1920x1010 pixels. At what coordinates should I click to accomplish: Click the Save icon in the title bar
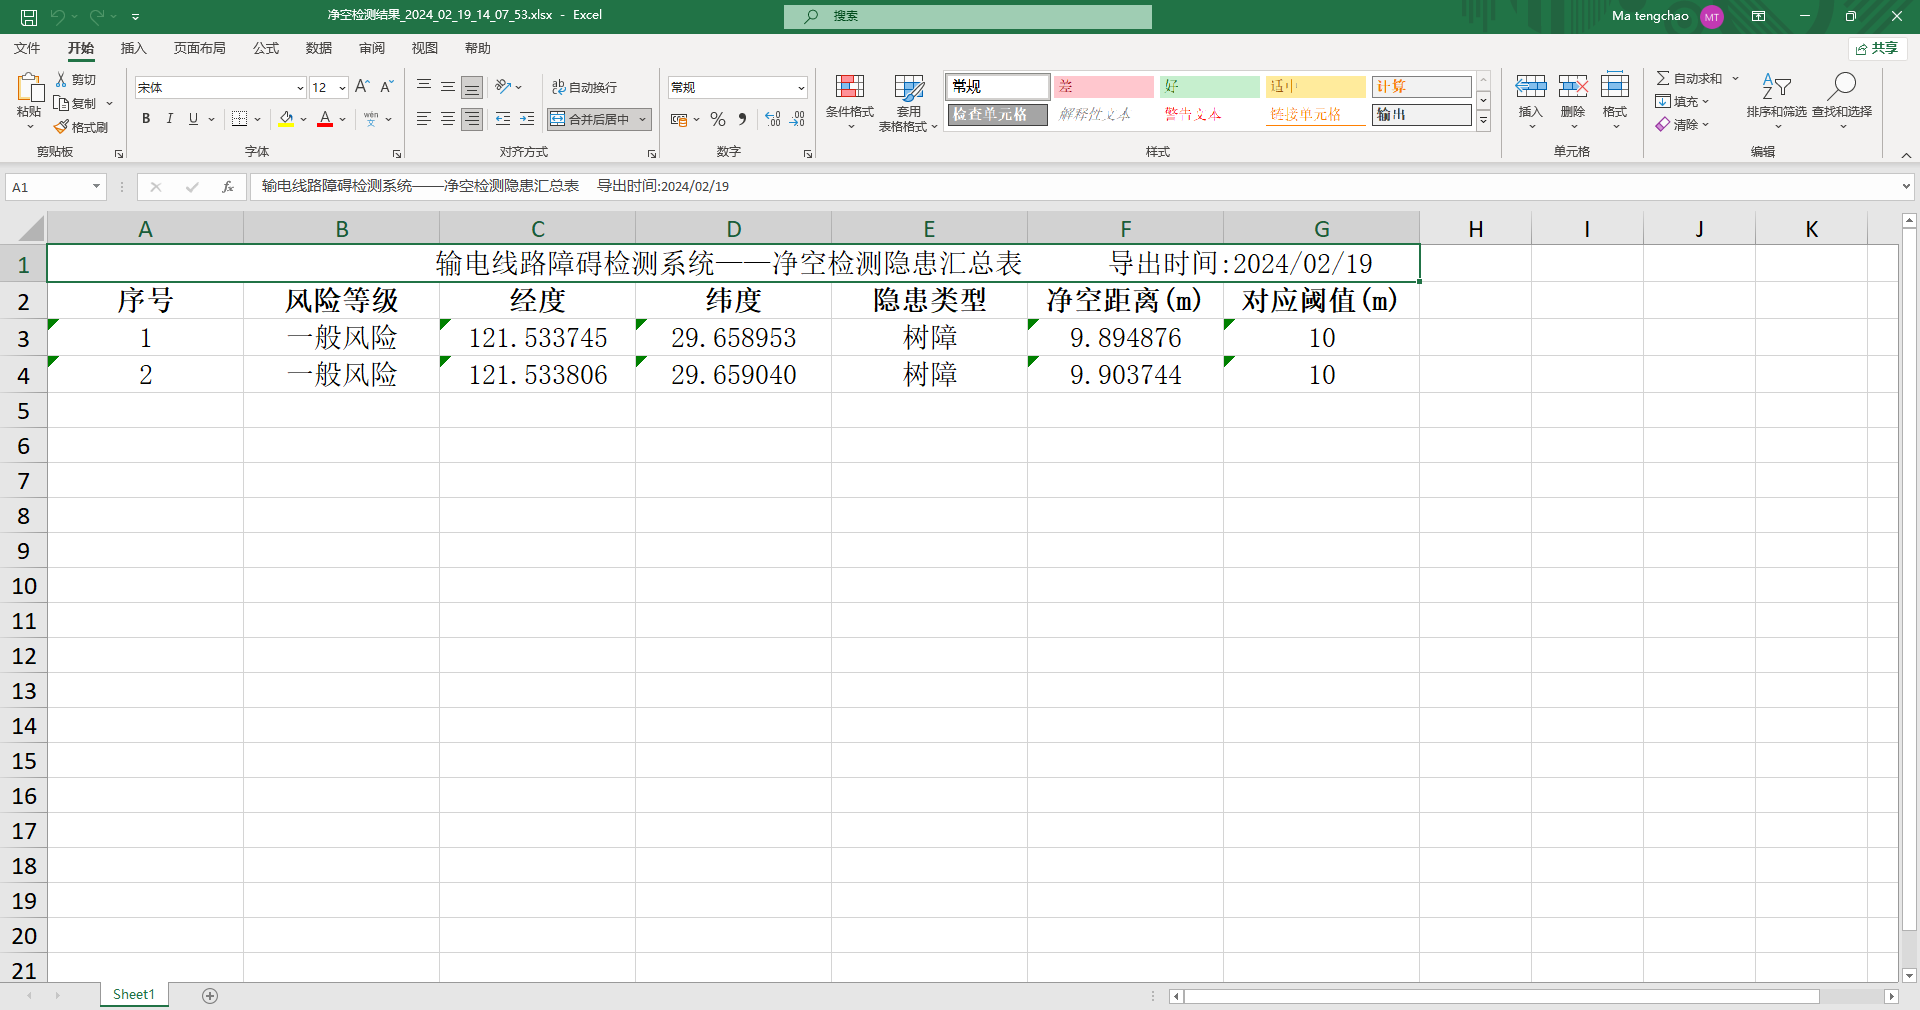tap(29, 16)
